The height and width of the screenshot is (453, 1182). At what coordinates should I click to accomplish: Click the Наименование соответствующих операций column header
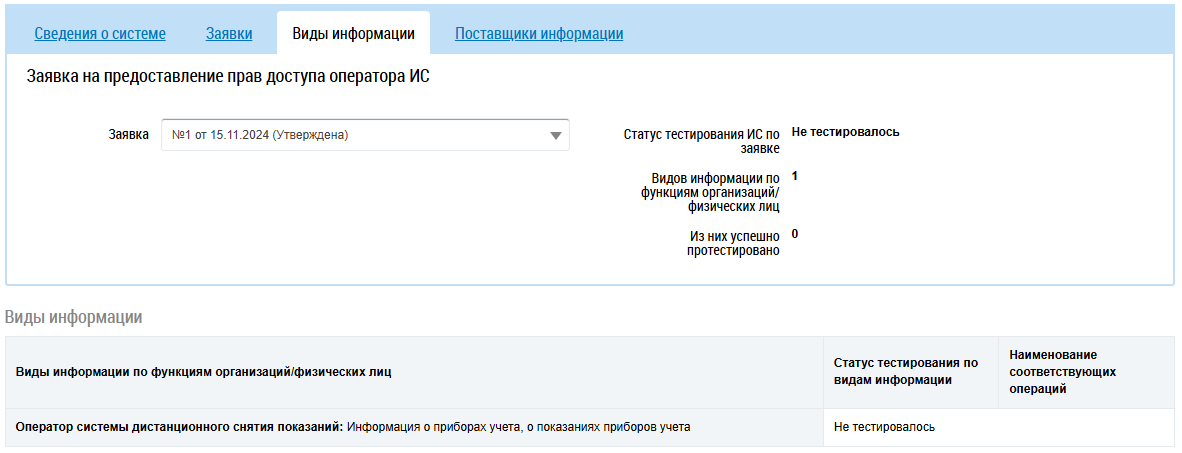[x=1062, y=372]
